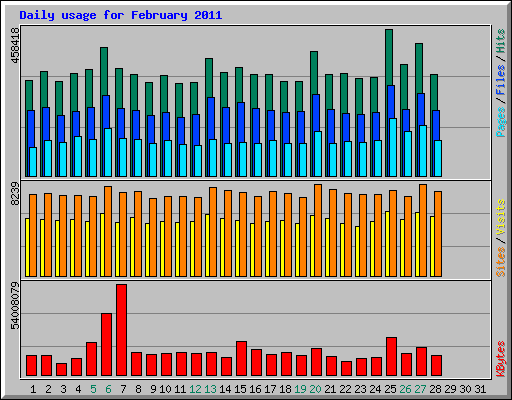Click green day 20 axis label
This screenshot has height=400, width=512.
pos(315,389)
